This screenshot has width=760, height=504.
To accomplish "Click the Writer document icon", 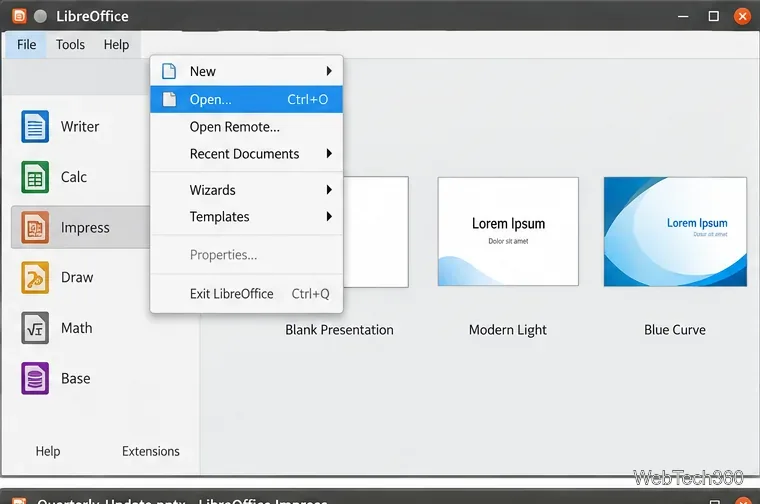I will pyautogui.click(x=35, y=126).
